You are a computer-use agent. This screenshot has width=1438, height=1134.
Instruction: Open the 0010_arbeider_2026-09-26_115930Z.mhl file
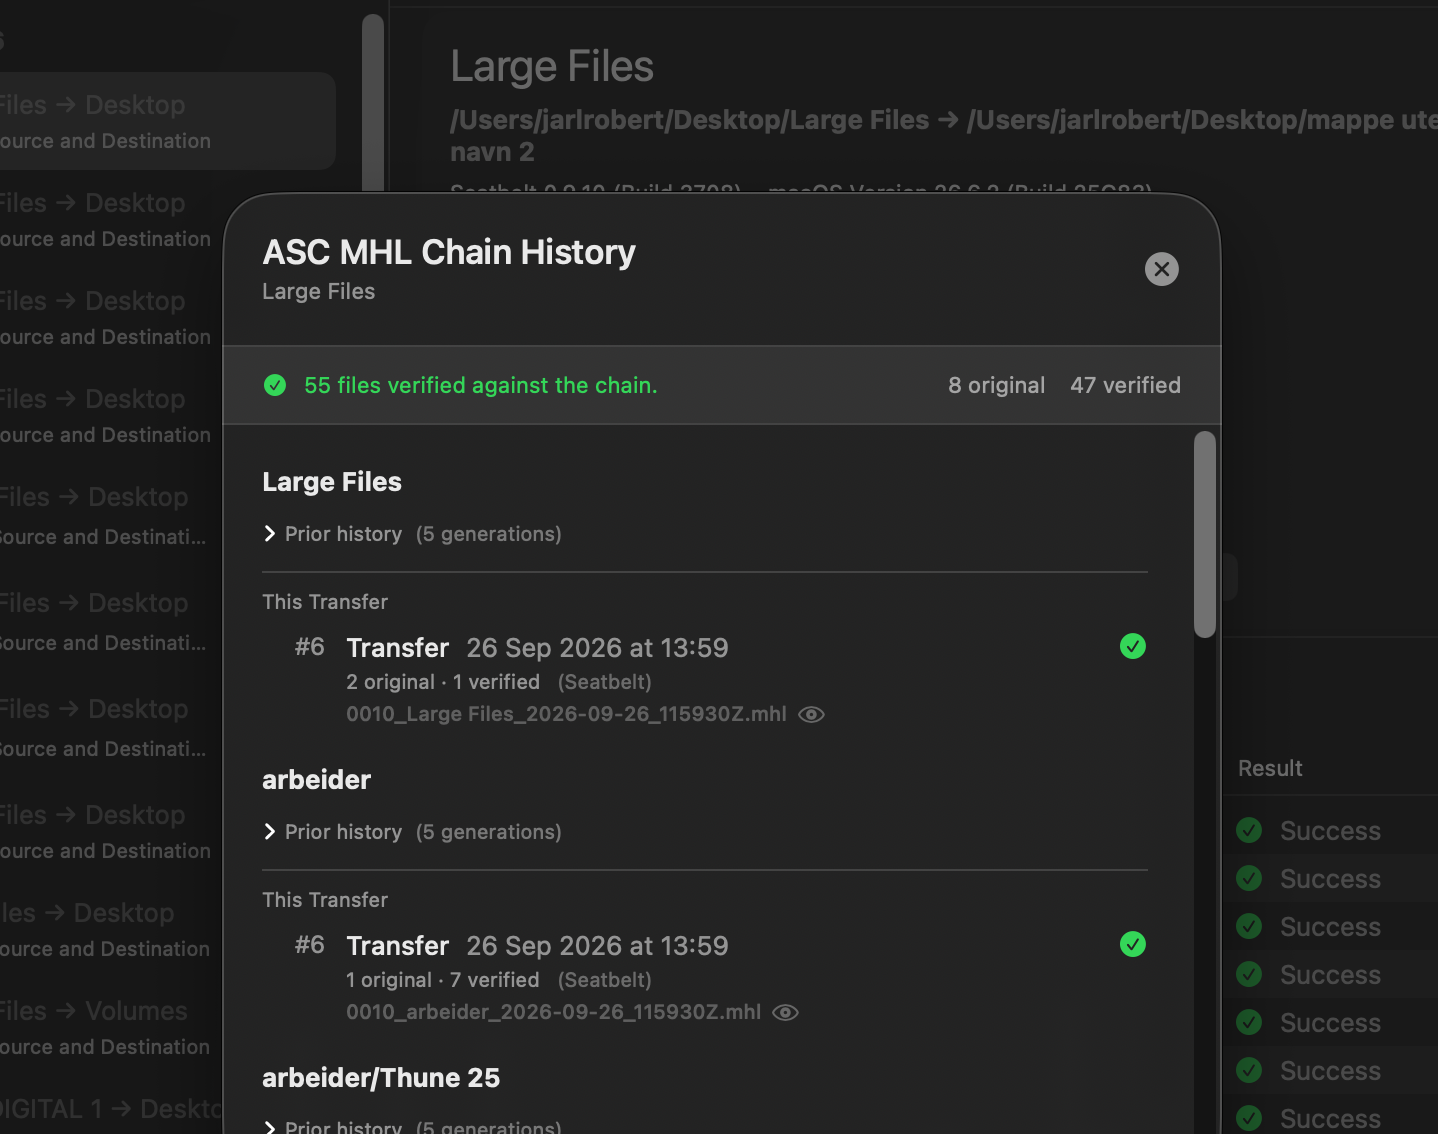point(553,1012)
